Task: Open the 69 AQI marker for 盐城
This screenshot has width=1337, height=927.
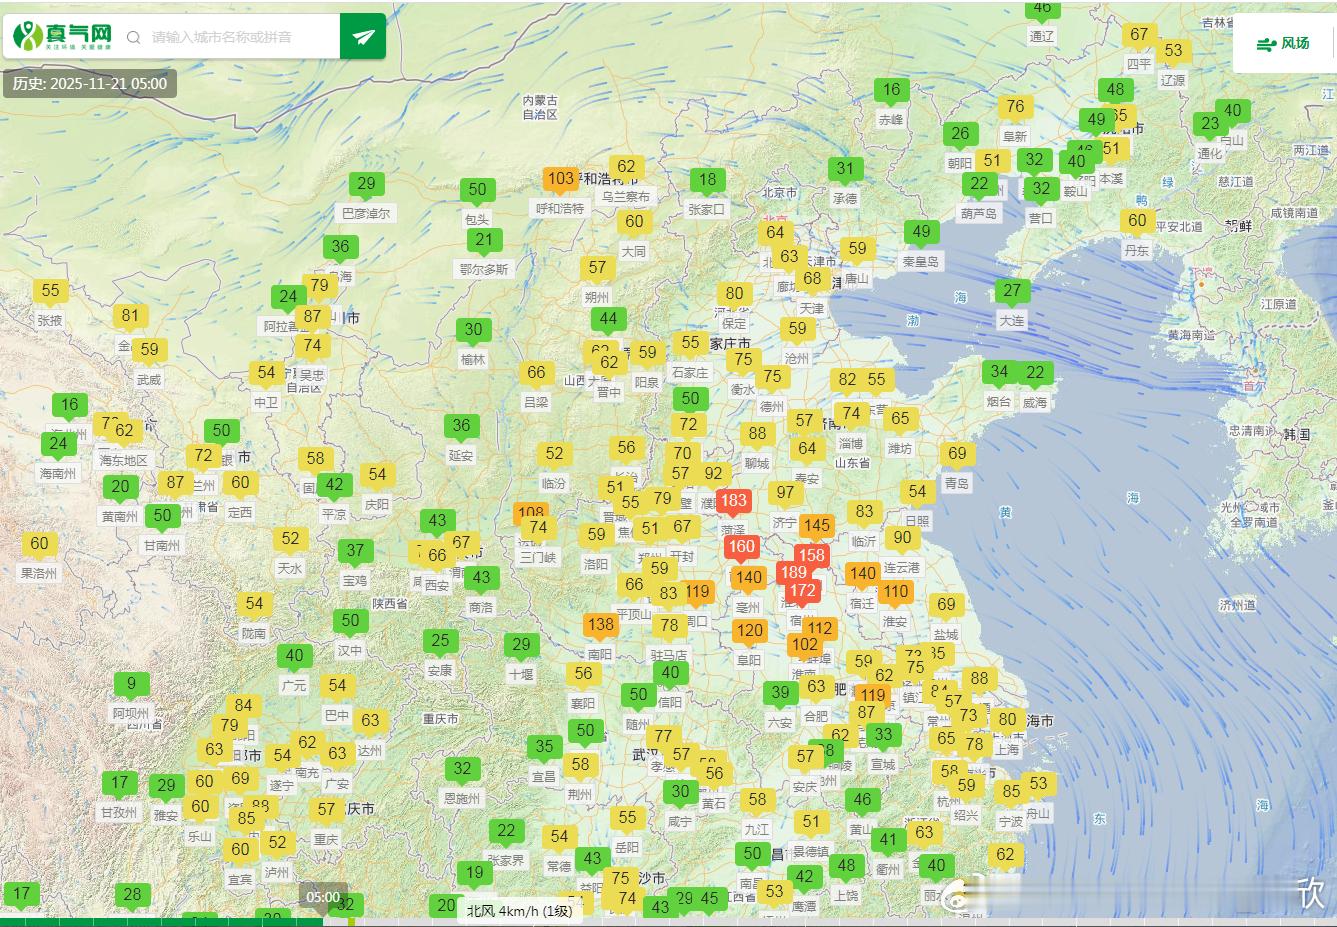Action: [x=946, y=604]
